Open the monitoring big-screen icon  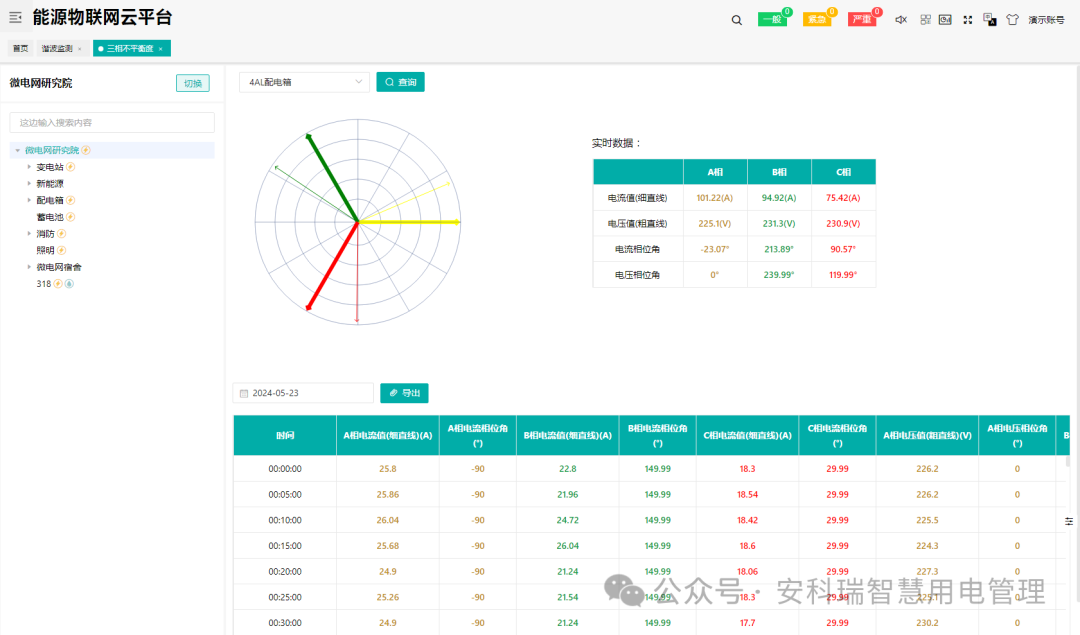(x=945, y=20)
